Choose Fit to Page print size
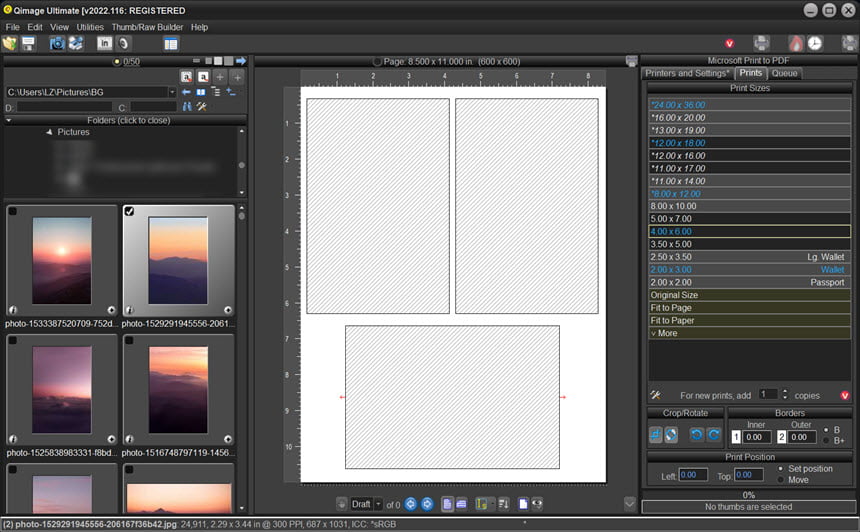 point(749,308)
